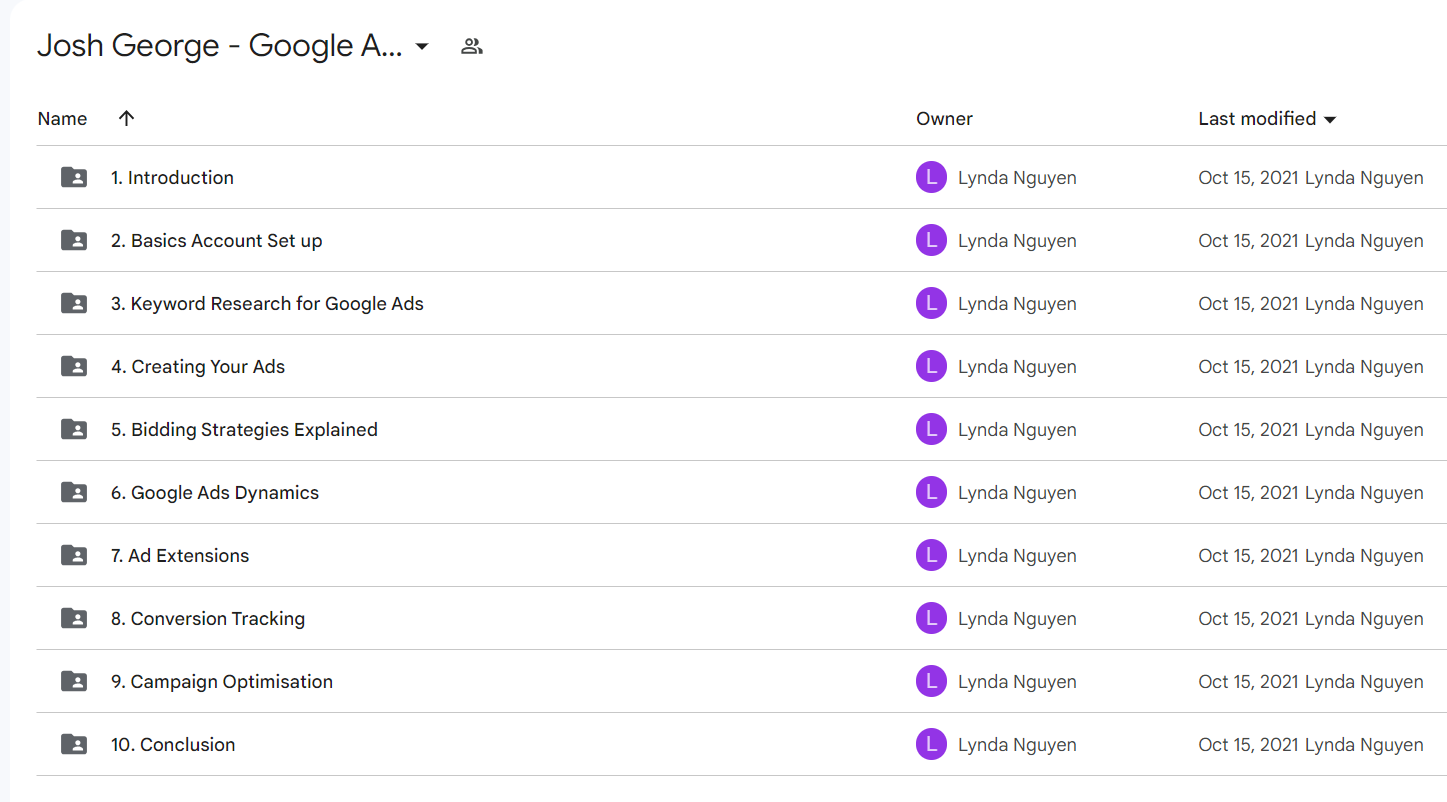Viewport: 1447px width, 802px height.
Task: Open the Last modified sort dropdown arrow
Action: [1330, 120]
